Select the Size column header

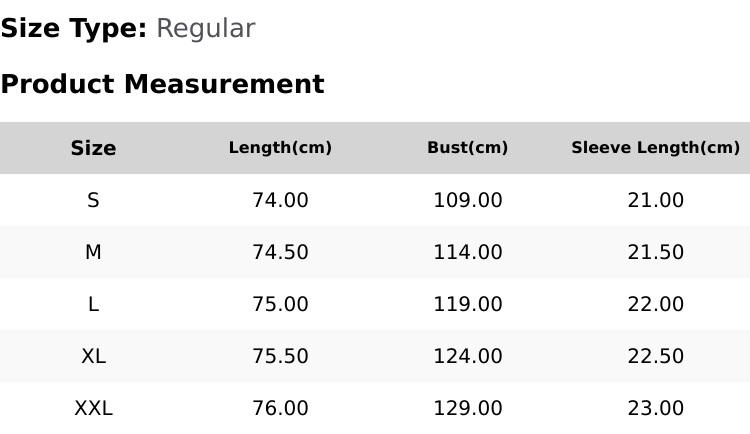[93, 148]
